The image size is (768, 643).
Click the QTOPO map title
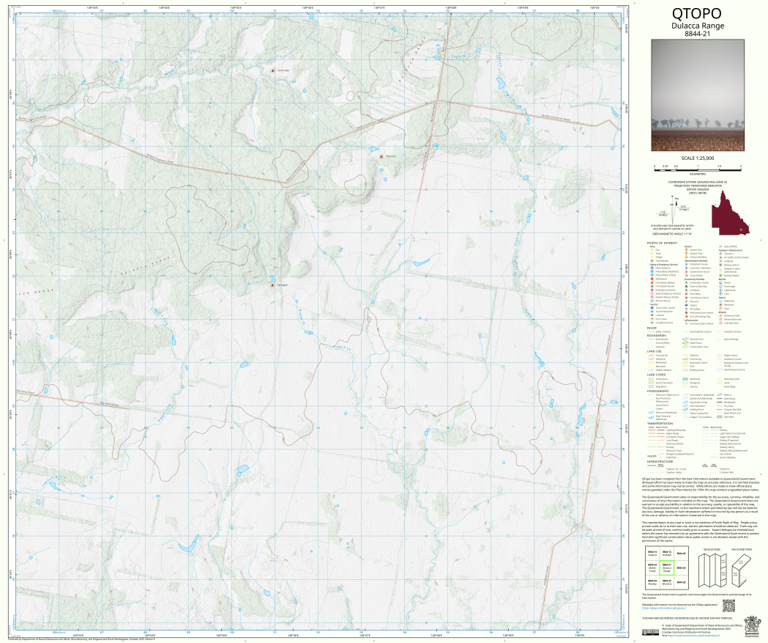[696, 13]
